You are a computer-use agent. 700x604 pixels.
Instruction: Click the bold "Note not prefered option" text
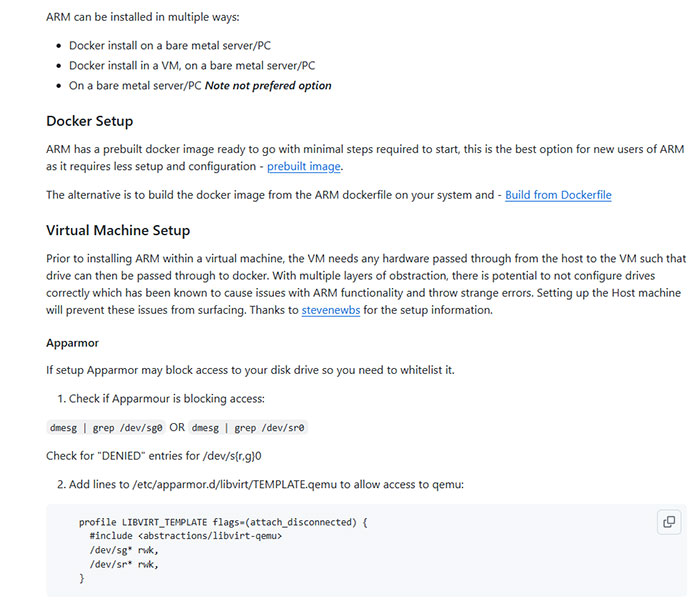pyautogui.click(x=268, y=85)
